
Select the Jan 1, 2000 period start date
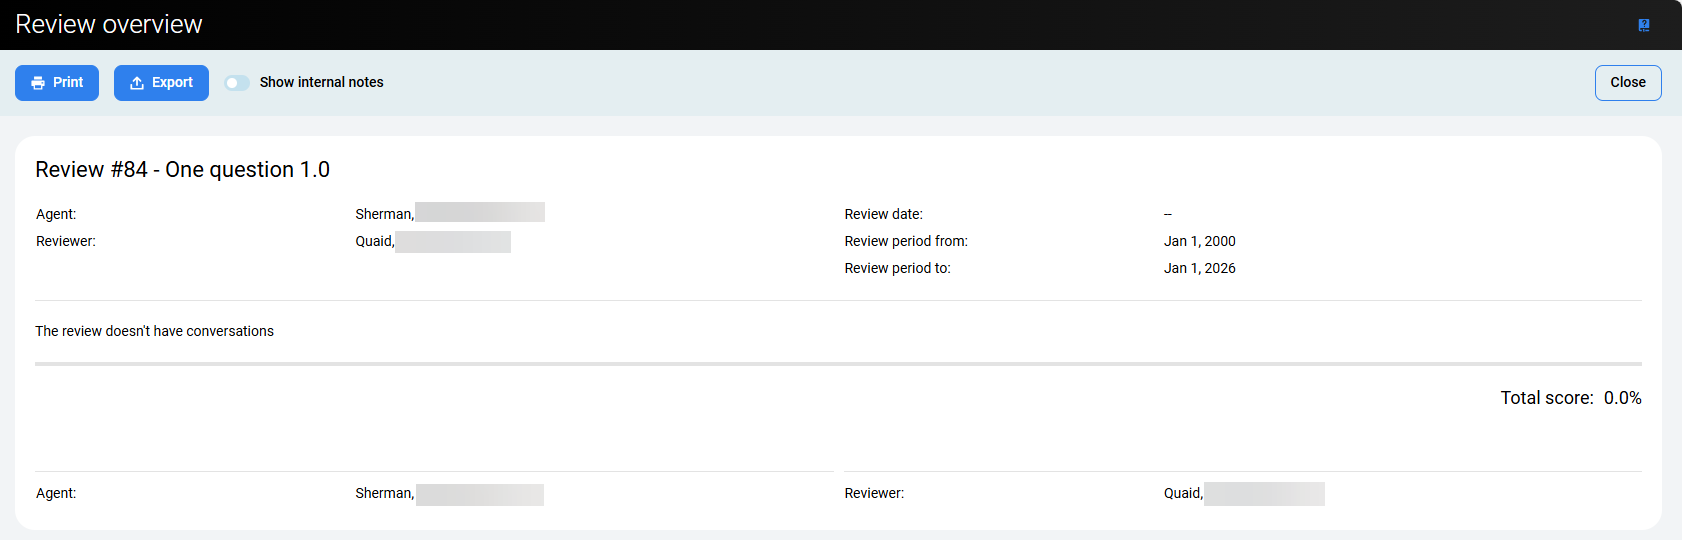click(x=1199, y=241)
